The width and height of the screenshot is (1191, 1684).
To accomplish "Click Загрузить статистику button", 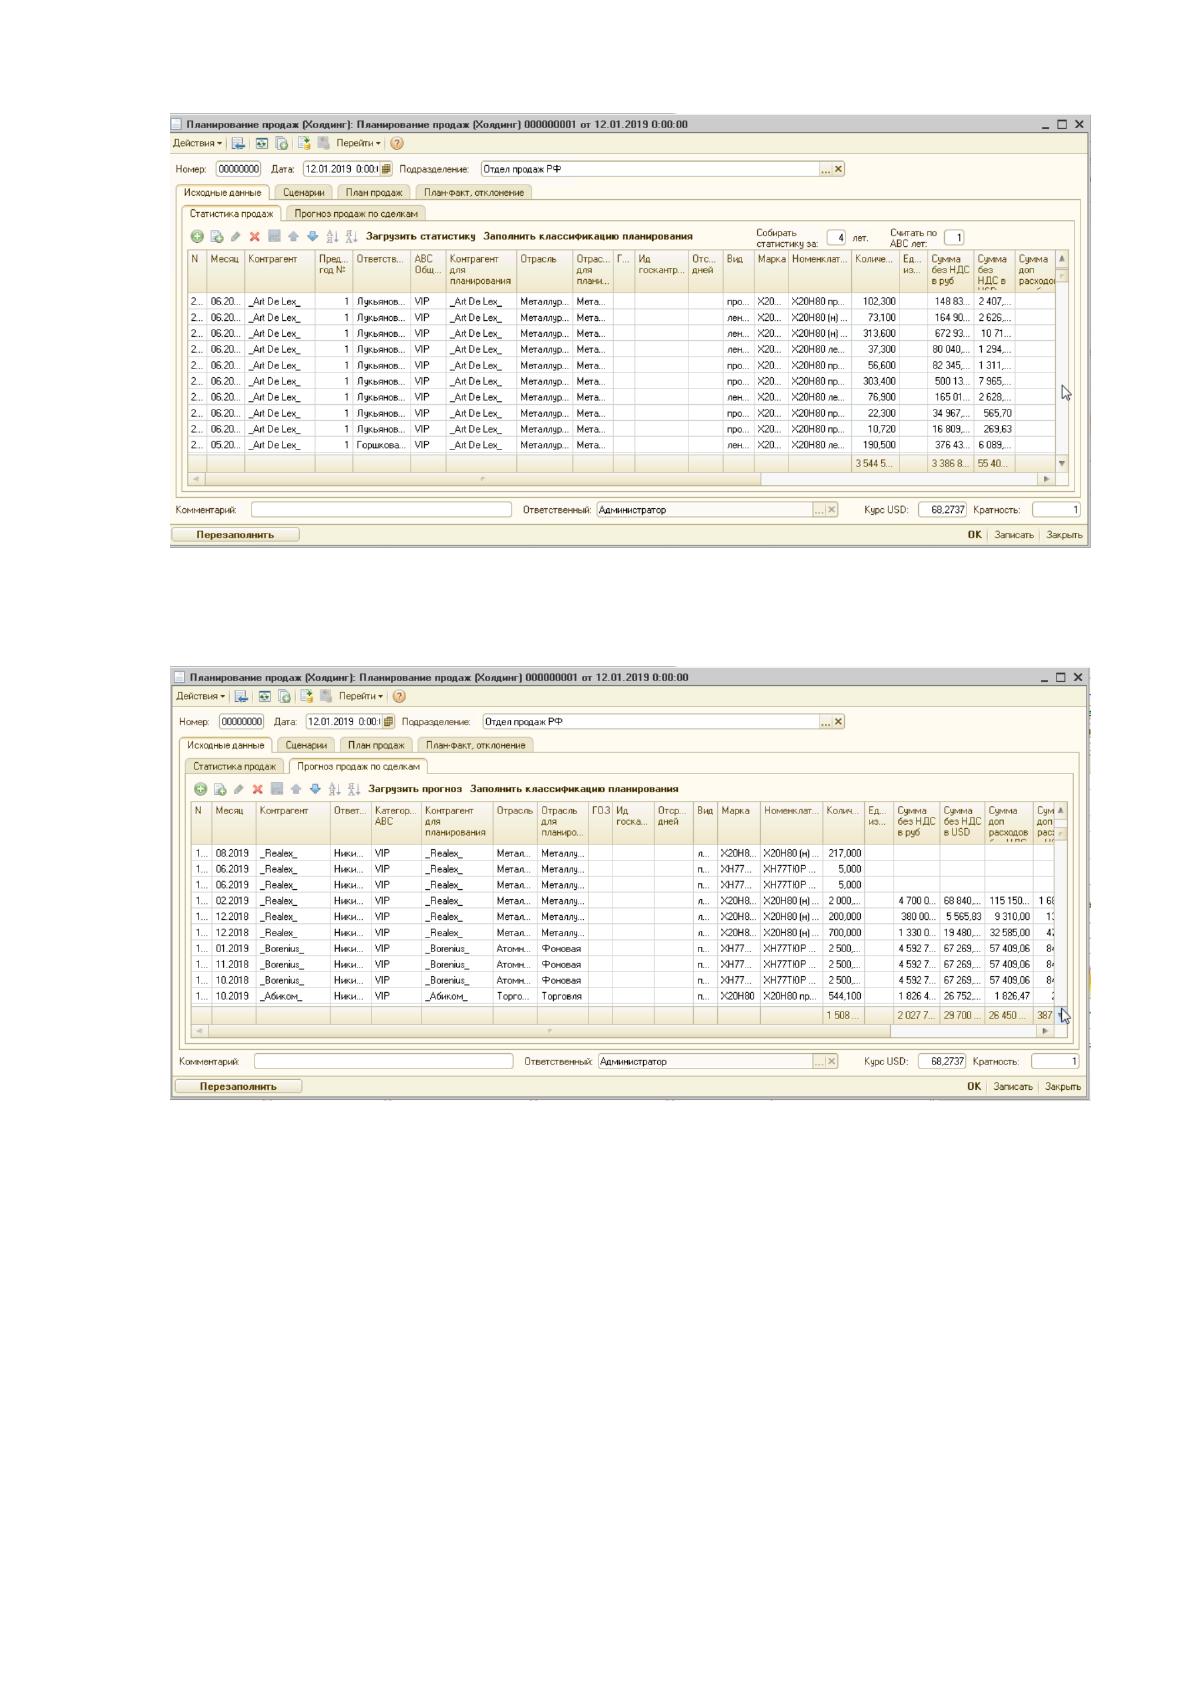I will [x=421, y=237].
